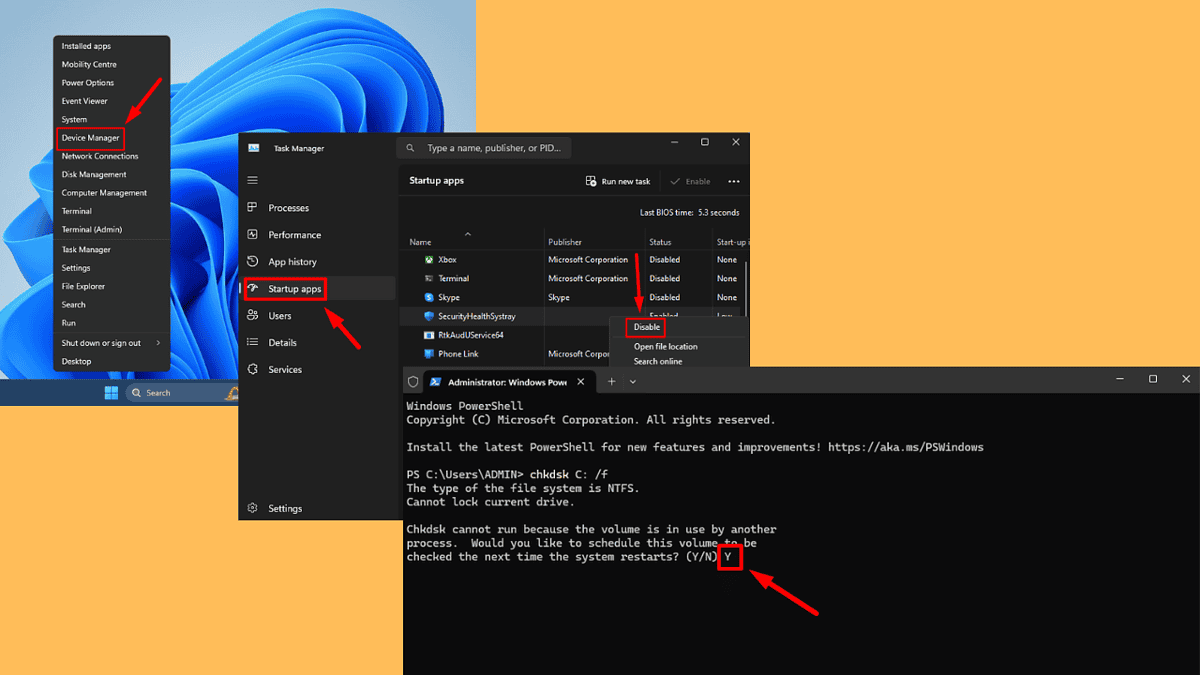This screenshot has width=1200, height=675.
Task: Click the PowerShell new tab plus button
Action: click(610, 381)
